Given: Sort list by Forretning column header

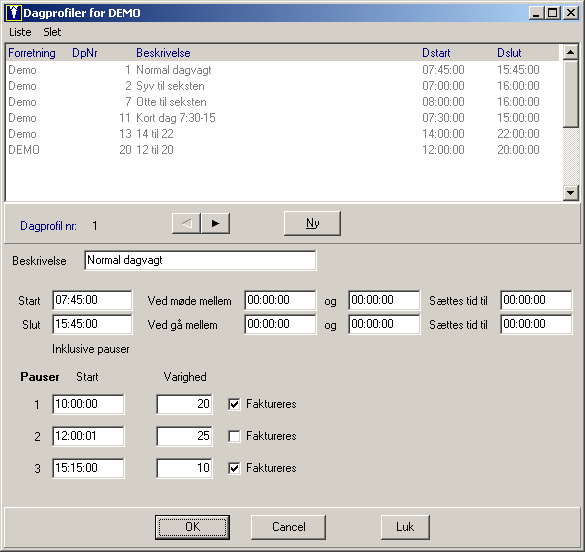Looking at the screenshot, I should click(32, 53).
